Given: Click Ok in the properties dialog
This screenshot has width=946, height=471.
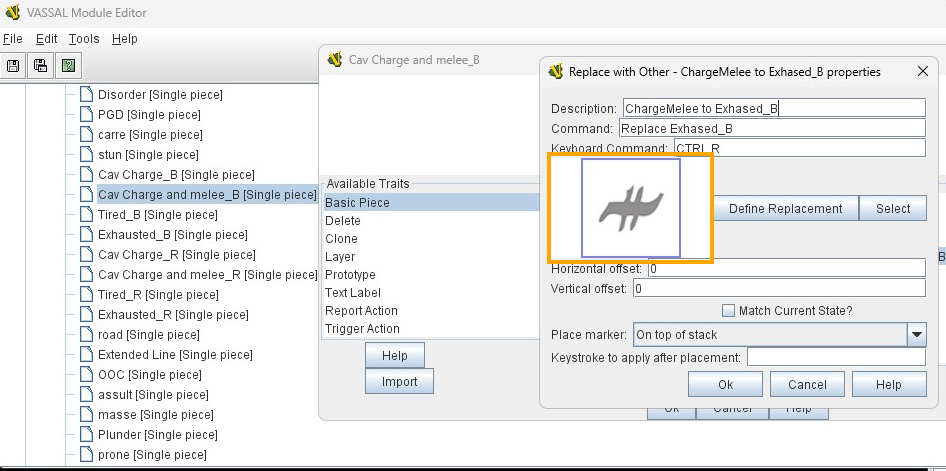Looking at the screenshot, I should tap(725, 384).
